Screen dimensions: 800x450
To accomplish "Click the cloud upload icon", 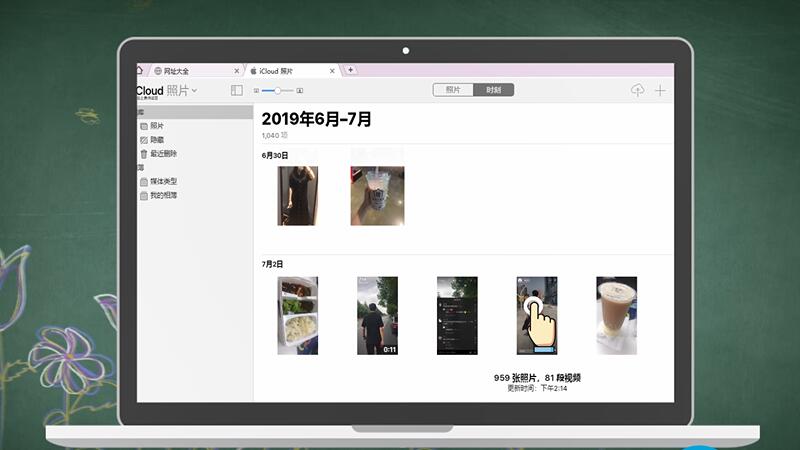I will point(637,90).
